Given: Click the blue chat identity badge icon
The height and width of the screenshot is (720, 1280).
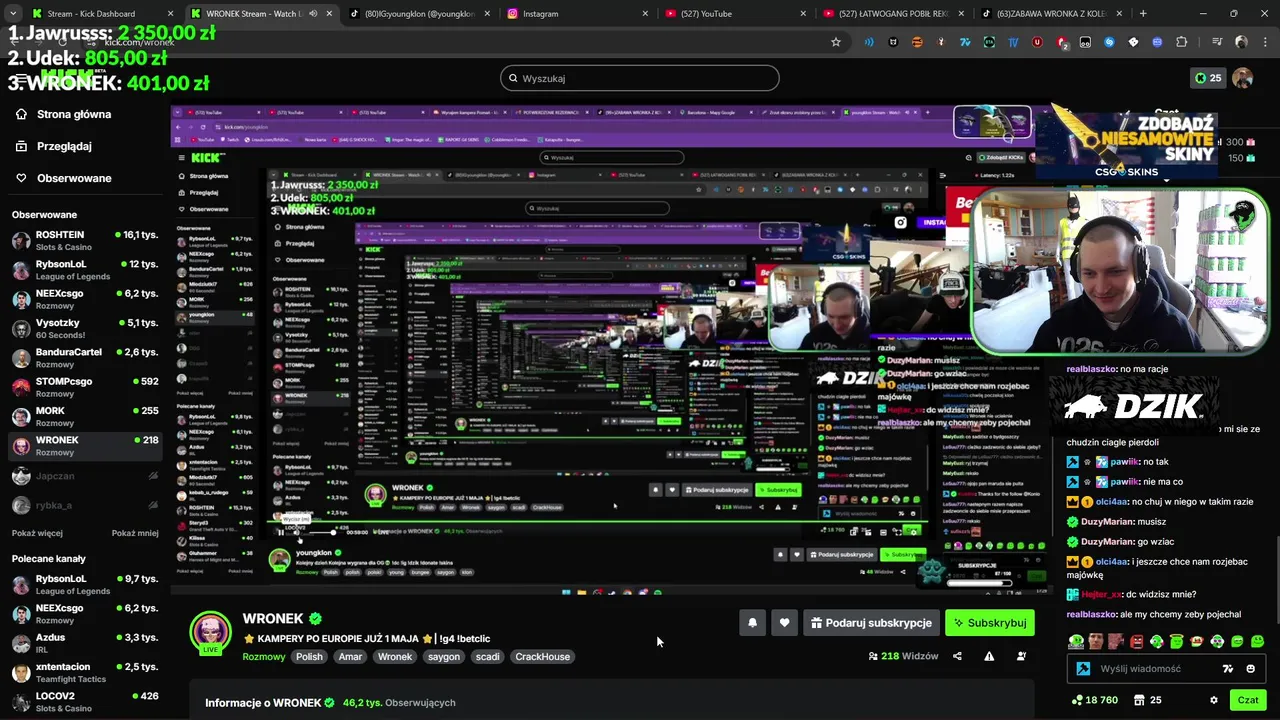Looking at the screenshot, I should pyautogui.click(x=1083, y=669).
